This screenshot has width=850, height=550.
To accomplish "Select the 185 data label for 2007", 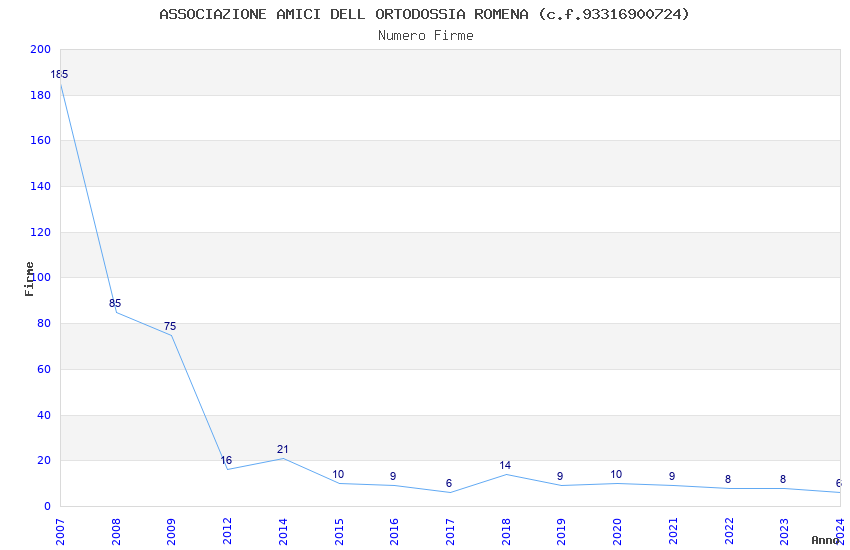I will [59, 74].
